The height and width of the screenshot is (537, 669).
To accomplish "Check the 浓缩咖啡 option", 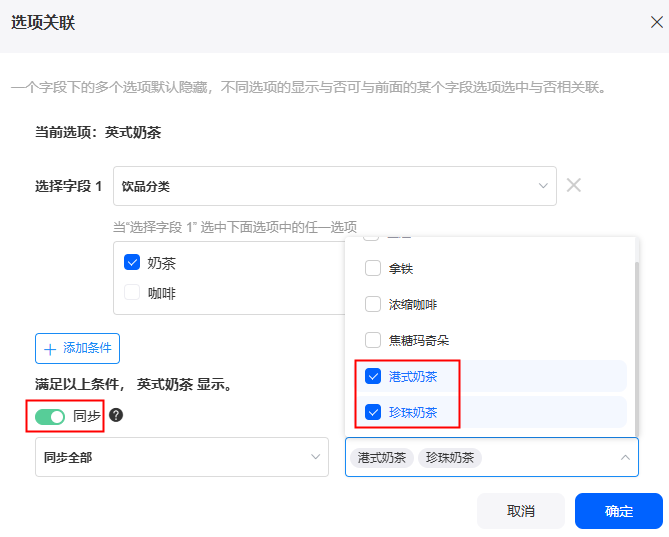I will (373, 305).
